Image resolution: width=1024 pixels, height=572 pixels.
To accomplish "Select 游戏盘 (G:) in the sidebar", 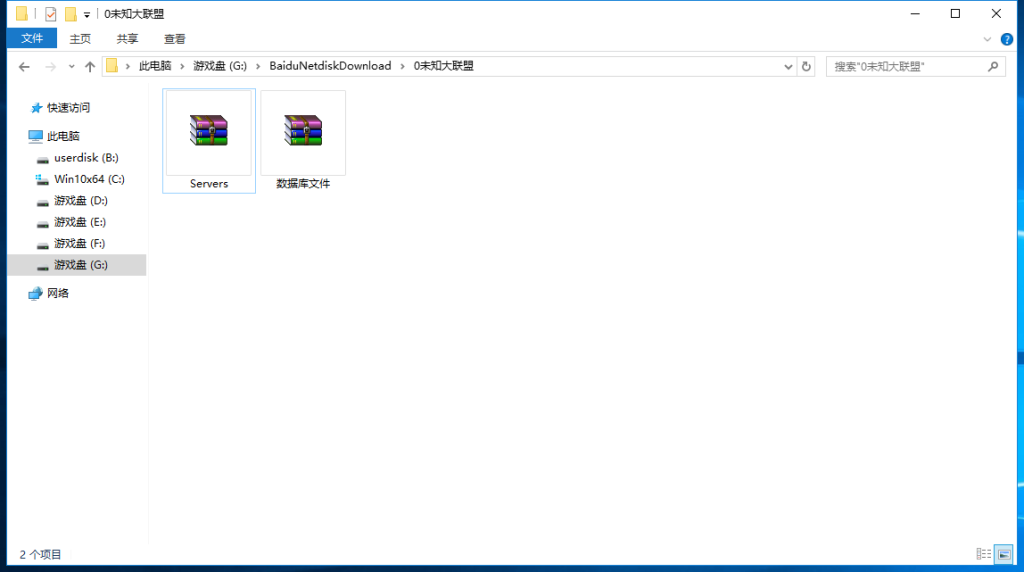I will [77, 265].
